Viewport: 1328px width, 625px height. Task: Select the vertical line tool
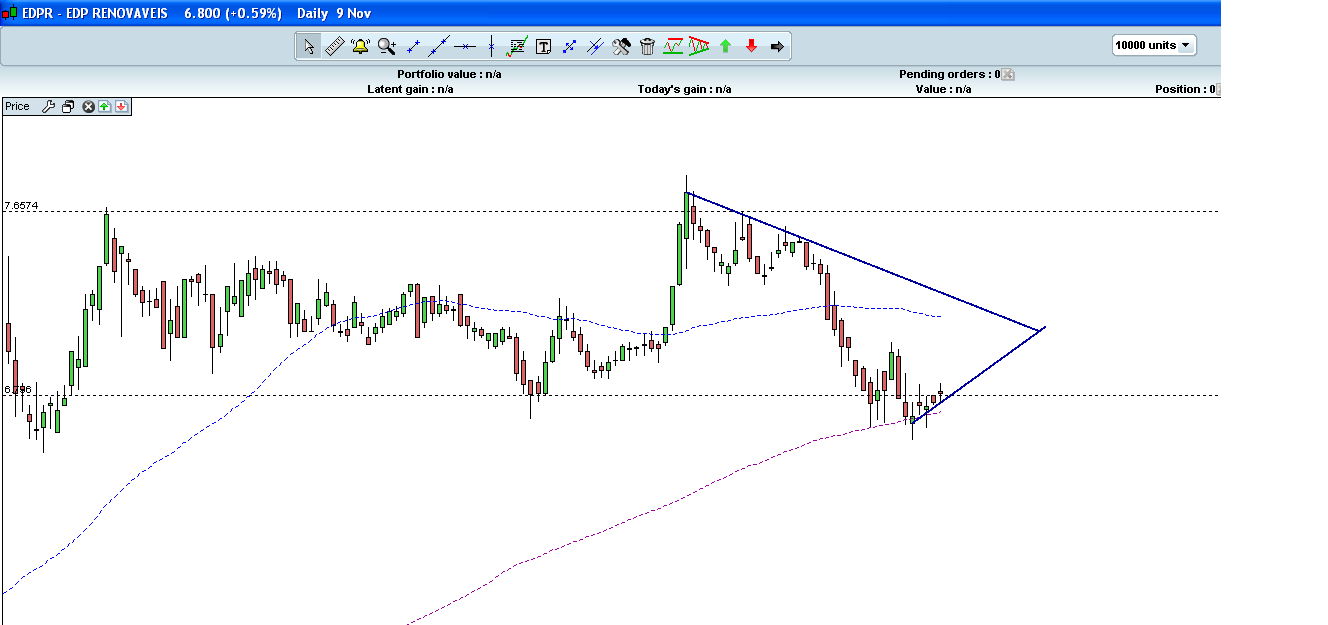pyautogui.click(x=491, y=46)
